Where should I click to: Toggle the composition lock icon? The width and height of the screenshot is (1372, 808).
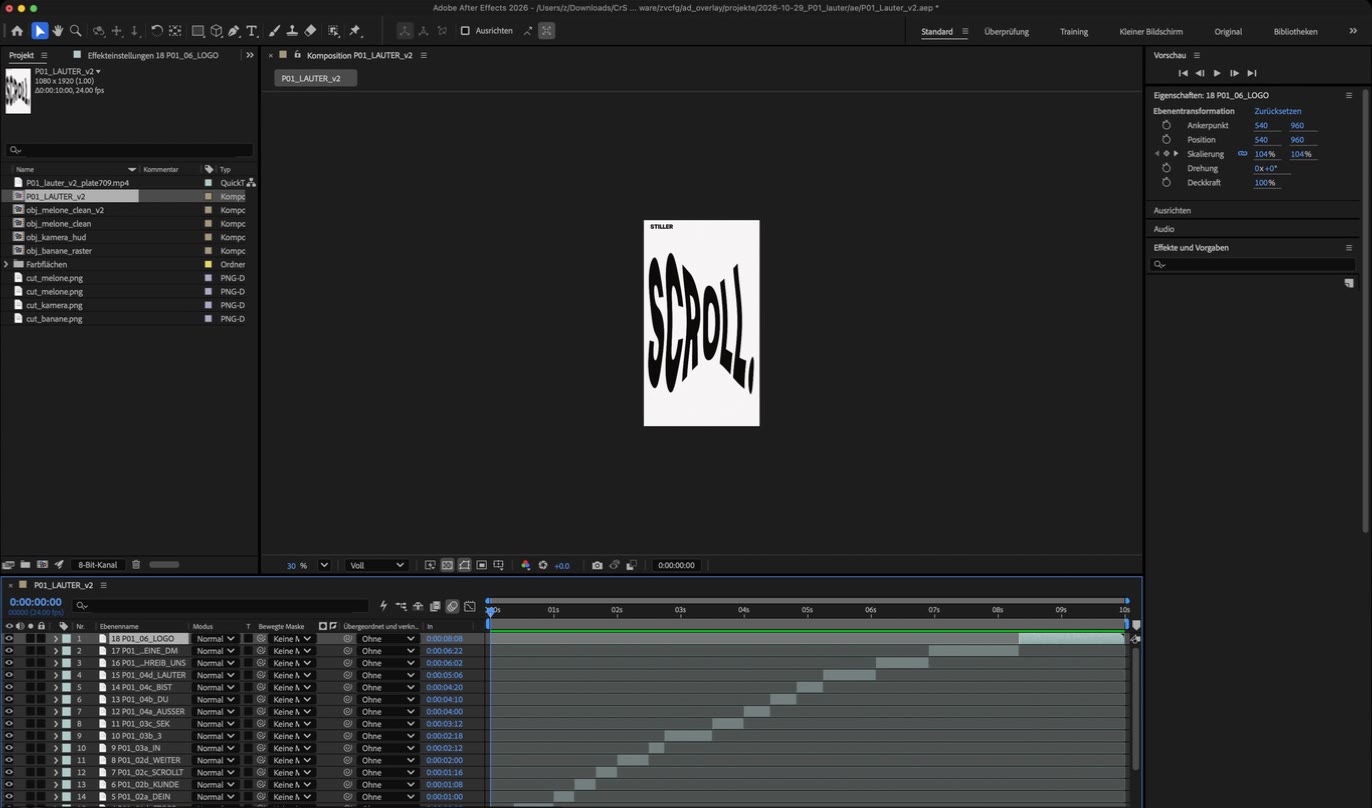(x=297, y=55)
